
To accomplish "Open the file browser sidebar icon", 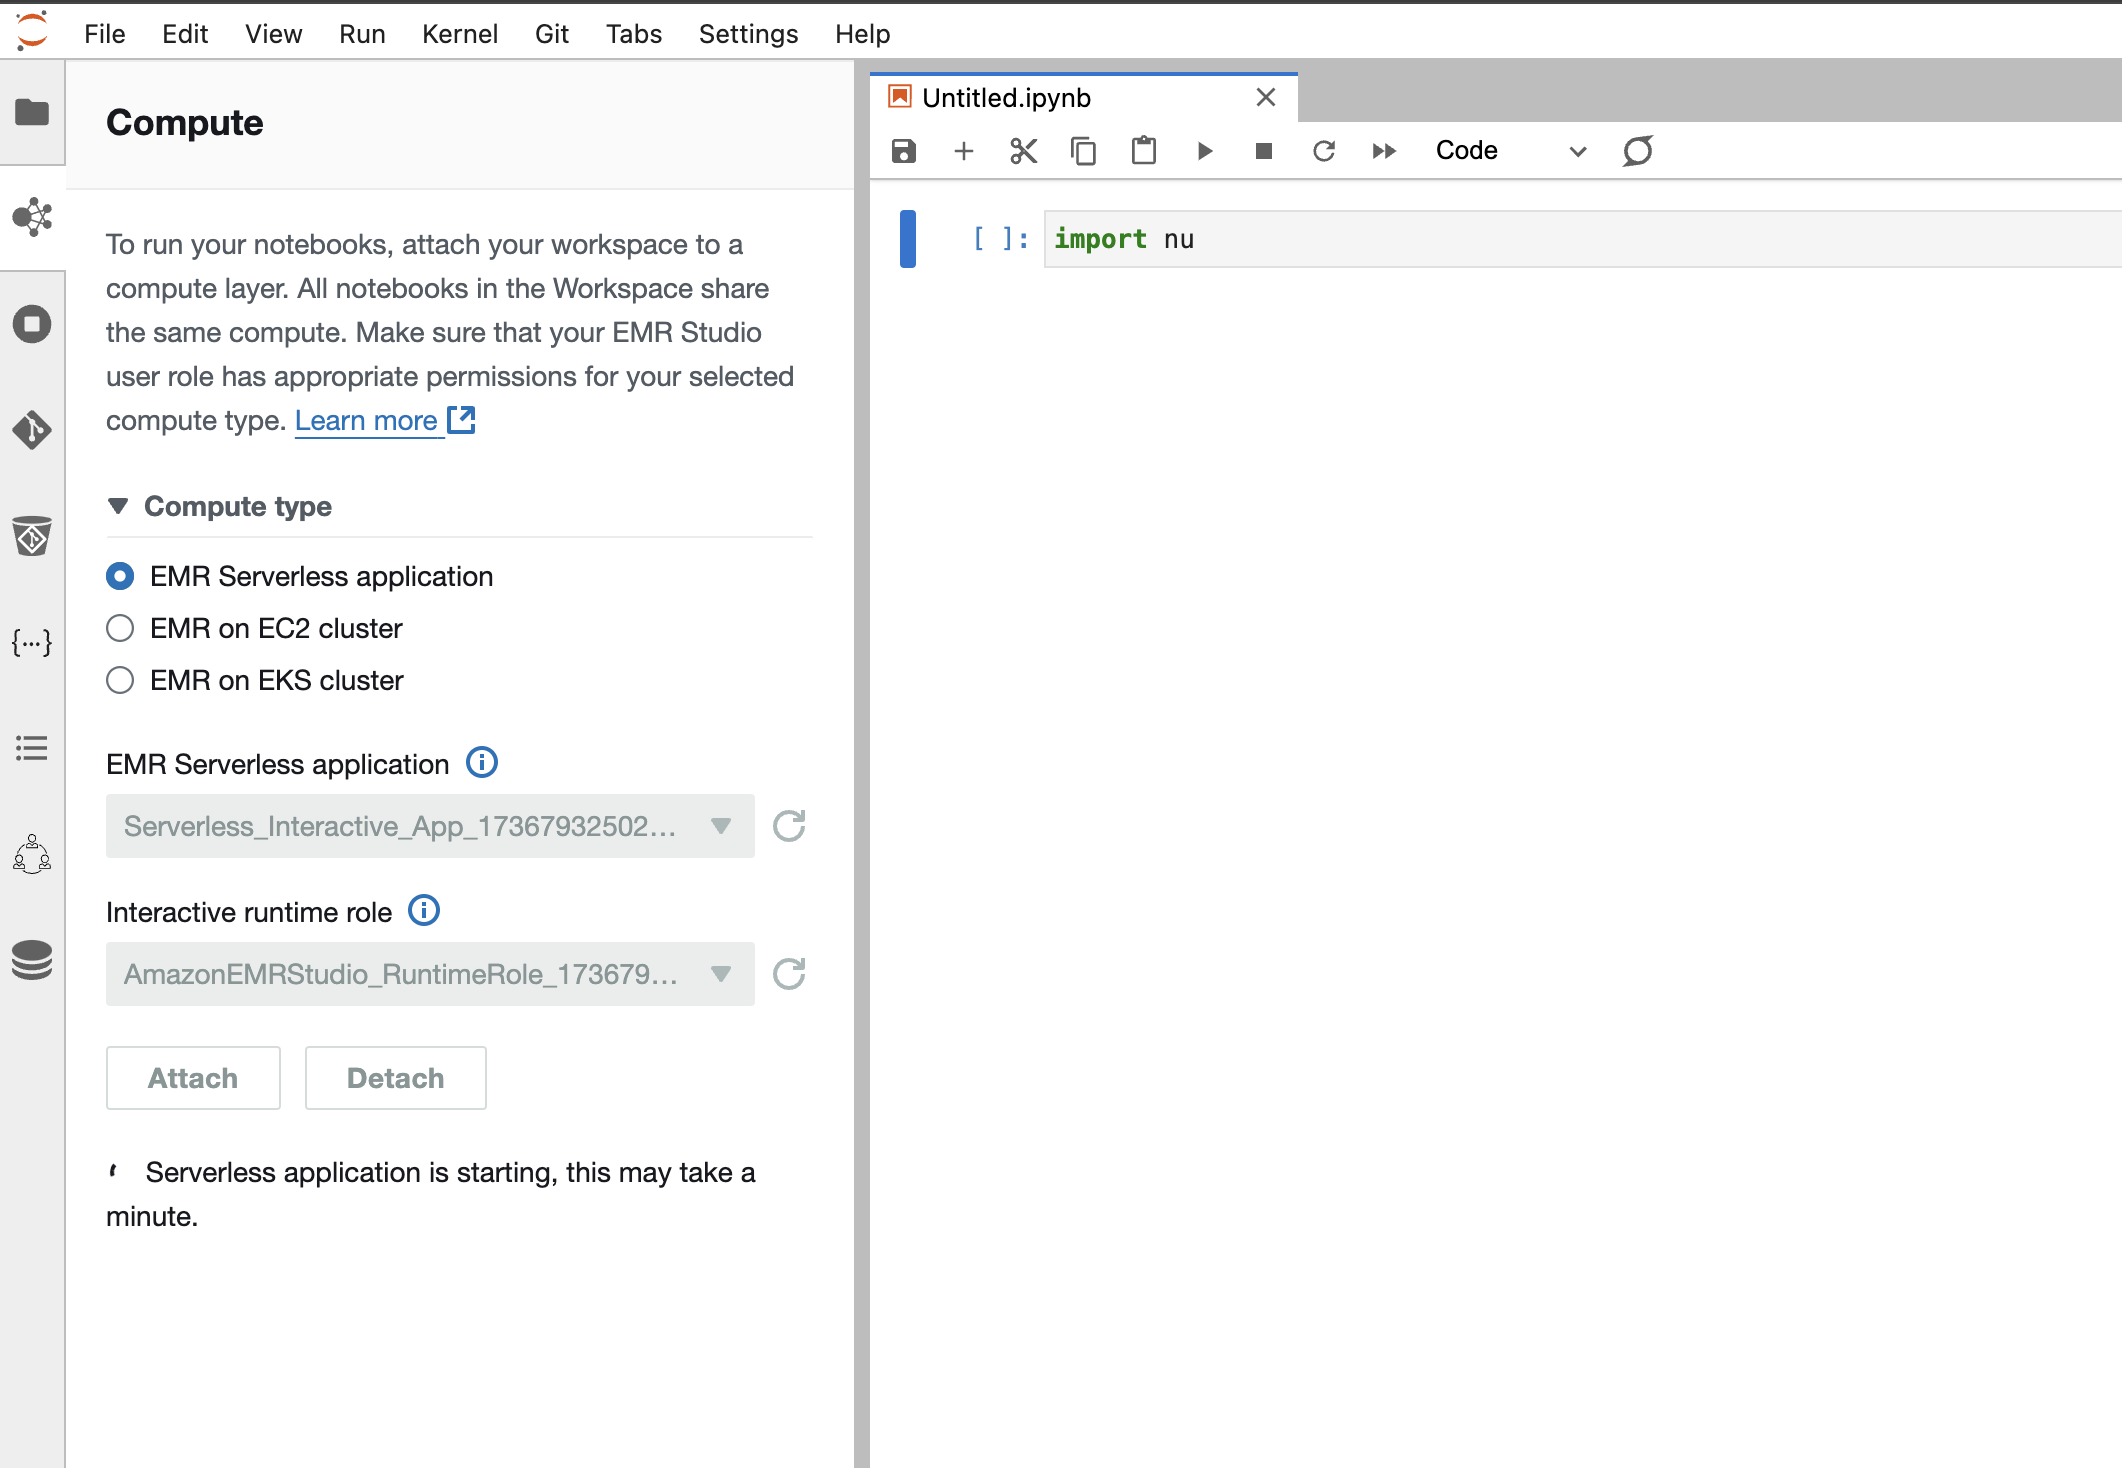I will (x=32, y=112).
